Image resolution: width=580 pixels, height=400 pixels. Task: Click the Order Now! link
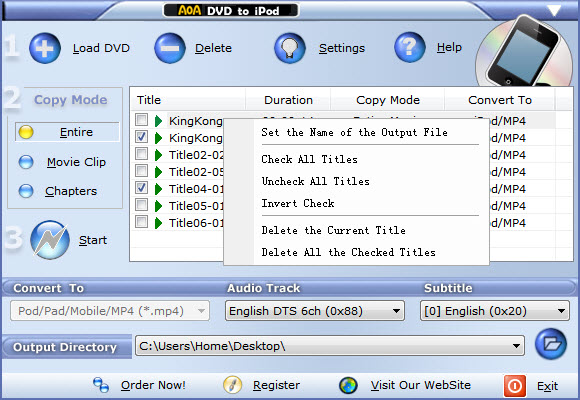[x=153, y=385]
